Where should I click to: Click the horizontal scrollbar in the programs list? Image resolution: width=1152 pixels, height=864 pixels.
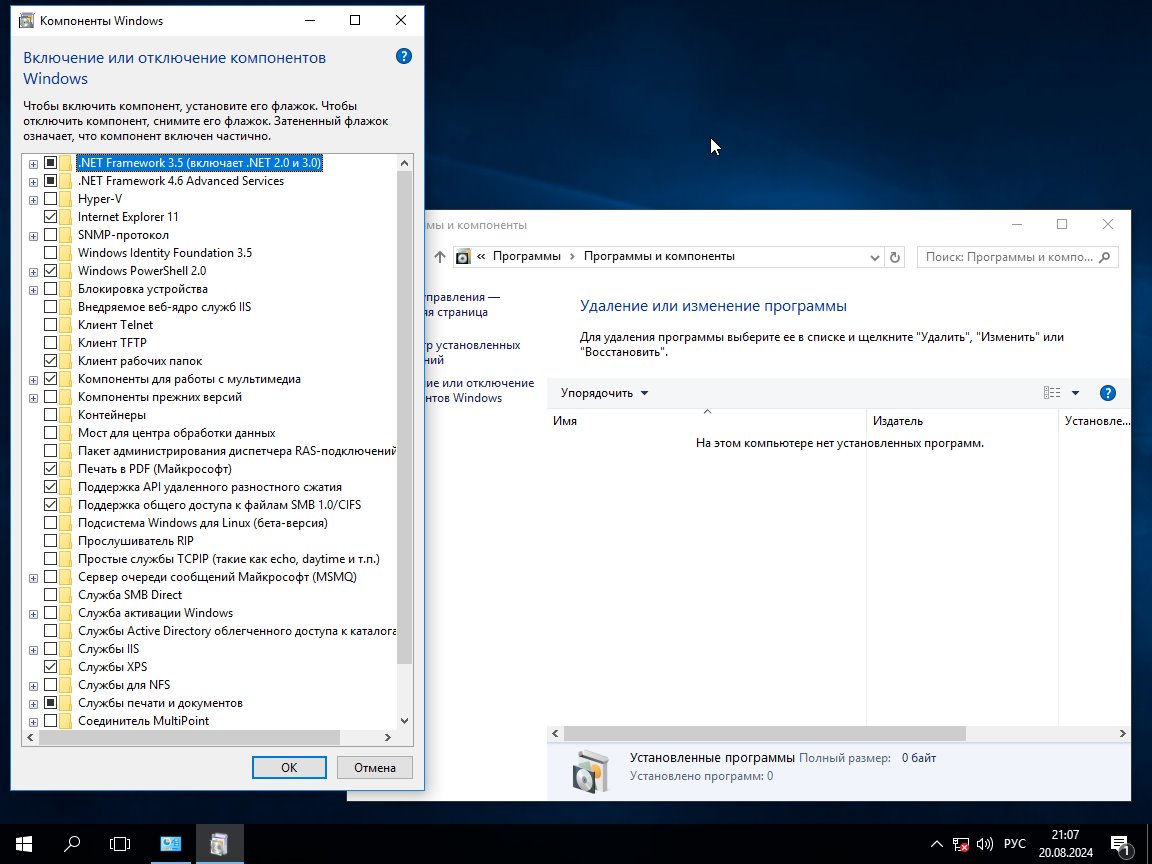pos(764,733)
